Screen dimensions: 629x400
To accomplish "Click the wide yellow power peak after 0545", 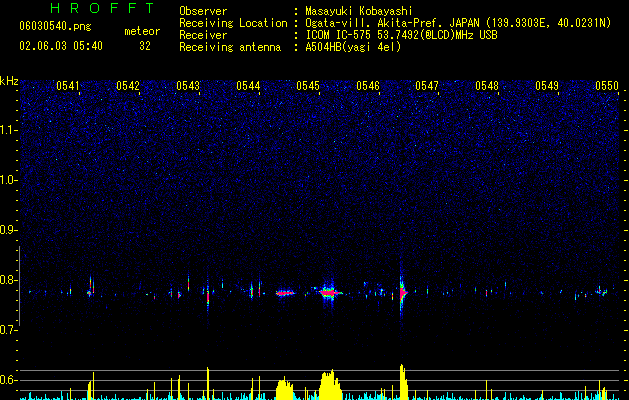I will 330,385.
